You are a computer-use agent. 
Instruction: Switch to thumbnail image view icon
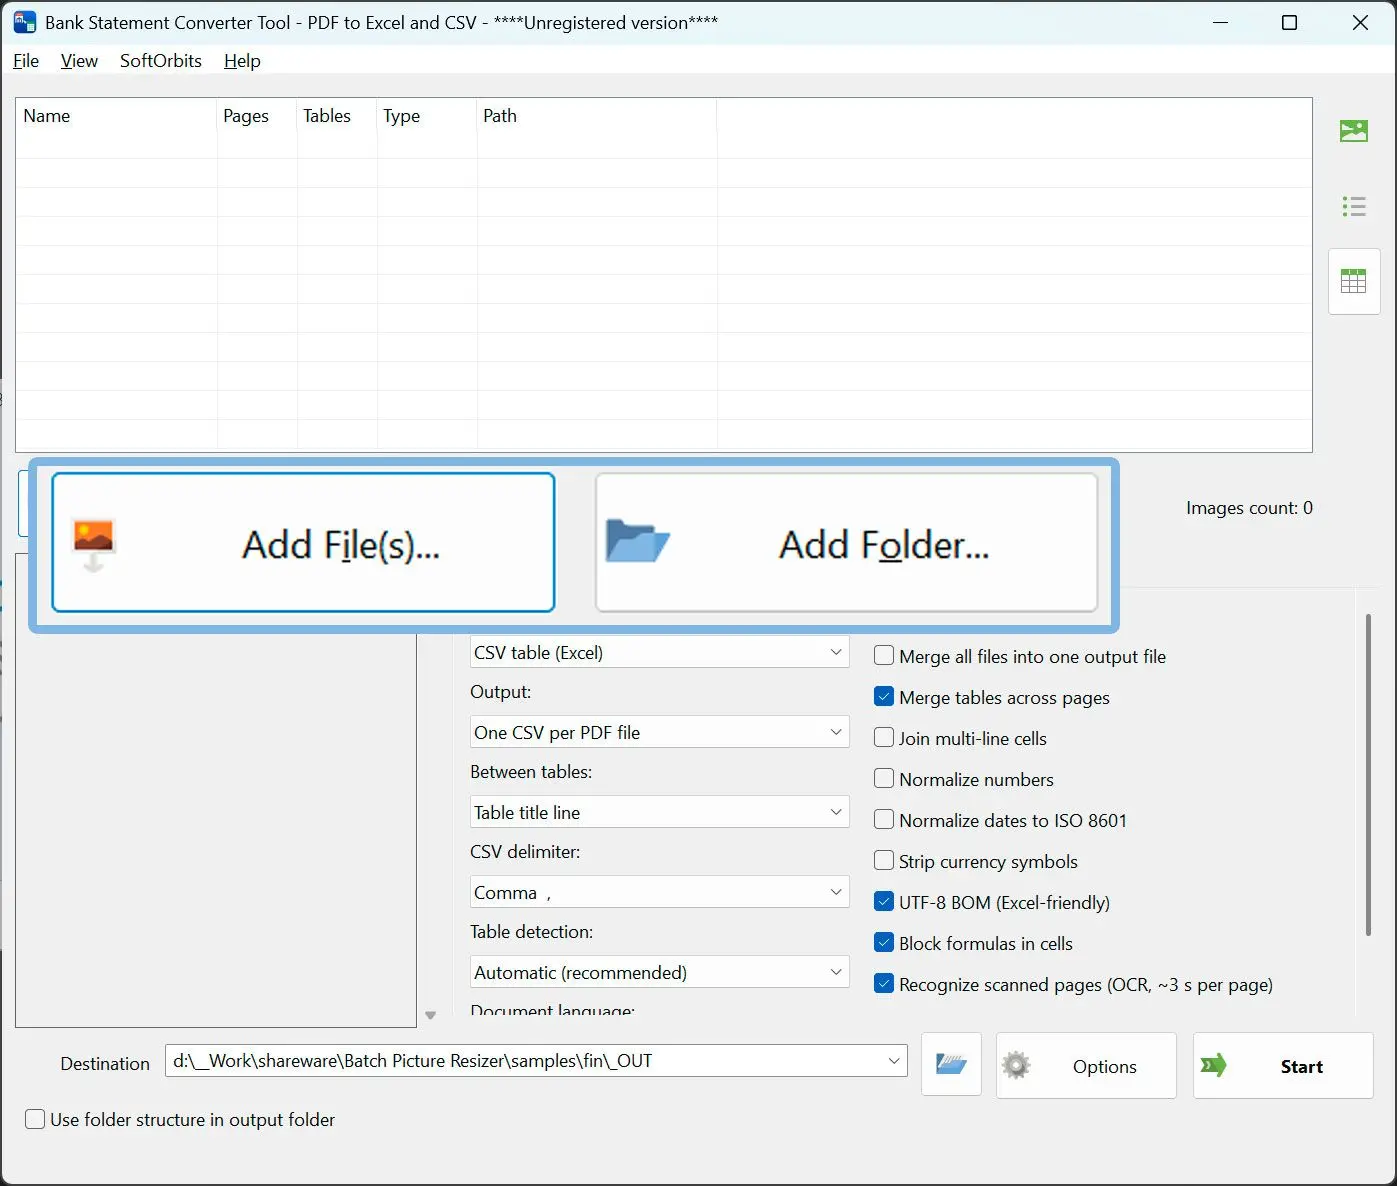1353,131
